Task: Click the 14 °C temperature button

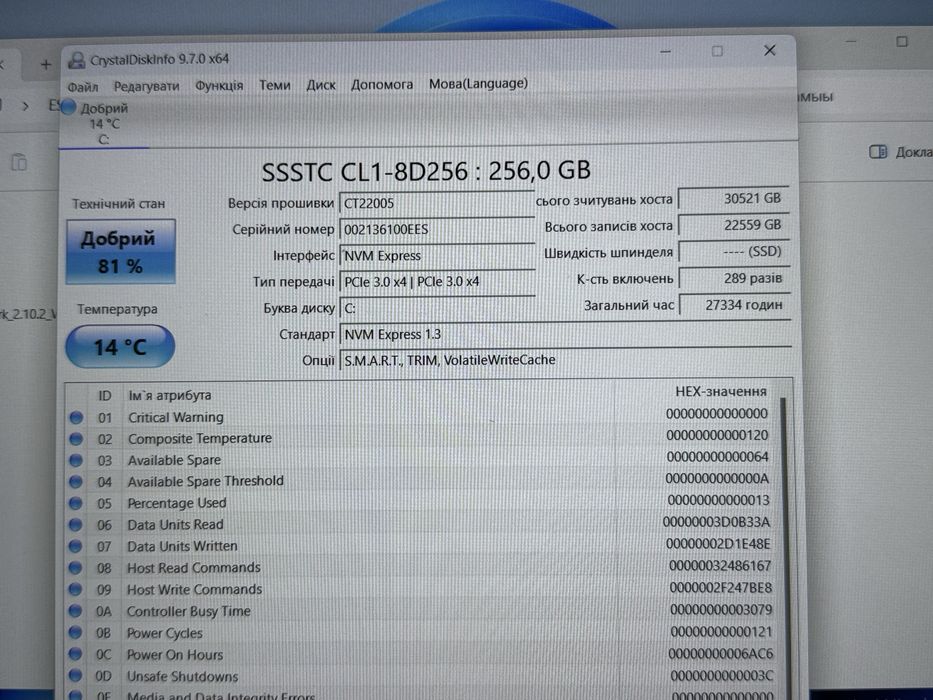Action: pyautogui.click(x=120, y=346)
